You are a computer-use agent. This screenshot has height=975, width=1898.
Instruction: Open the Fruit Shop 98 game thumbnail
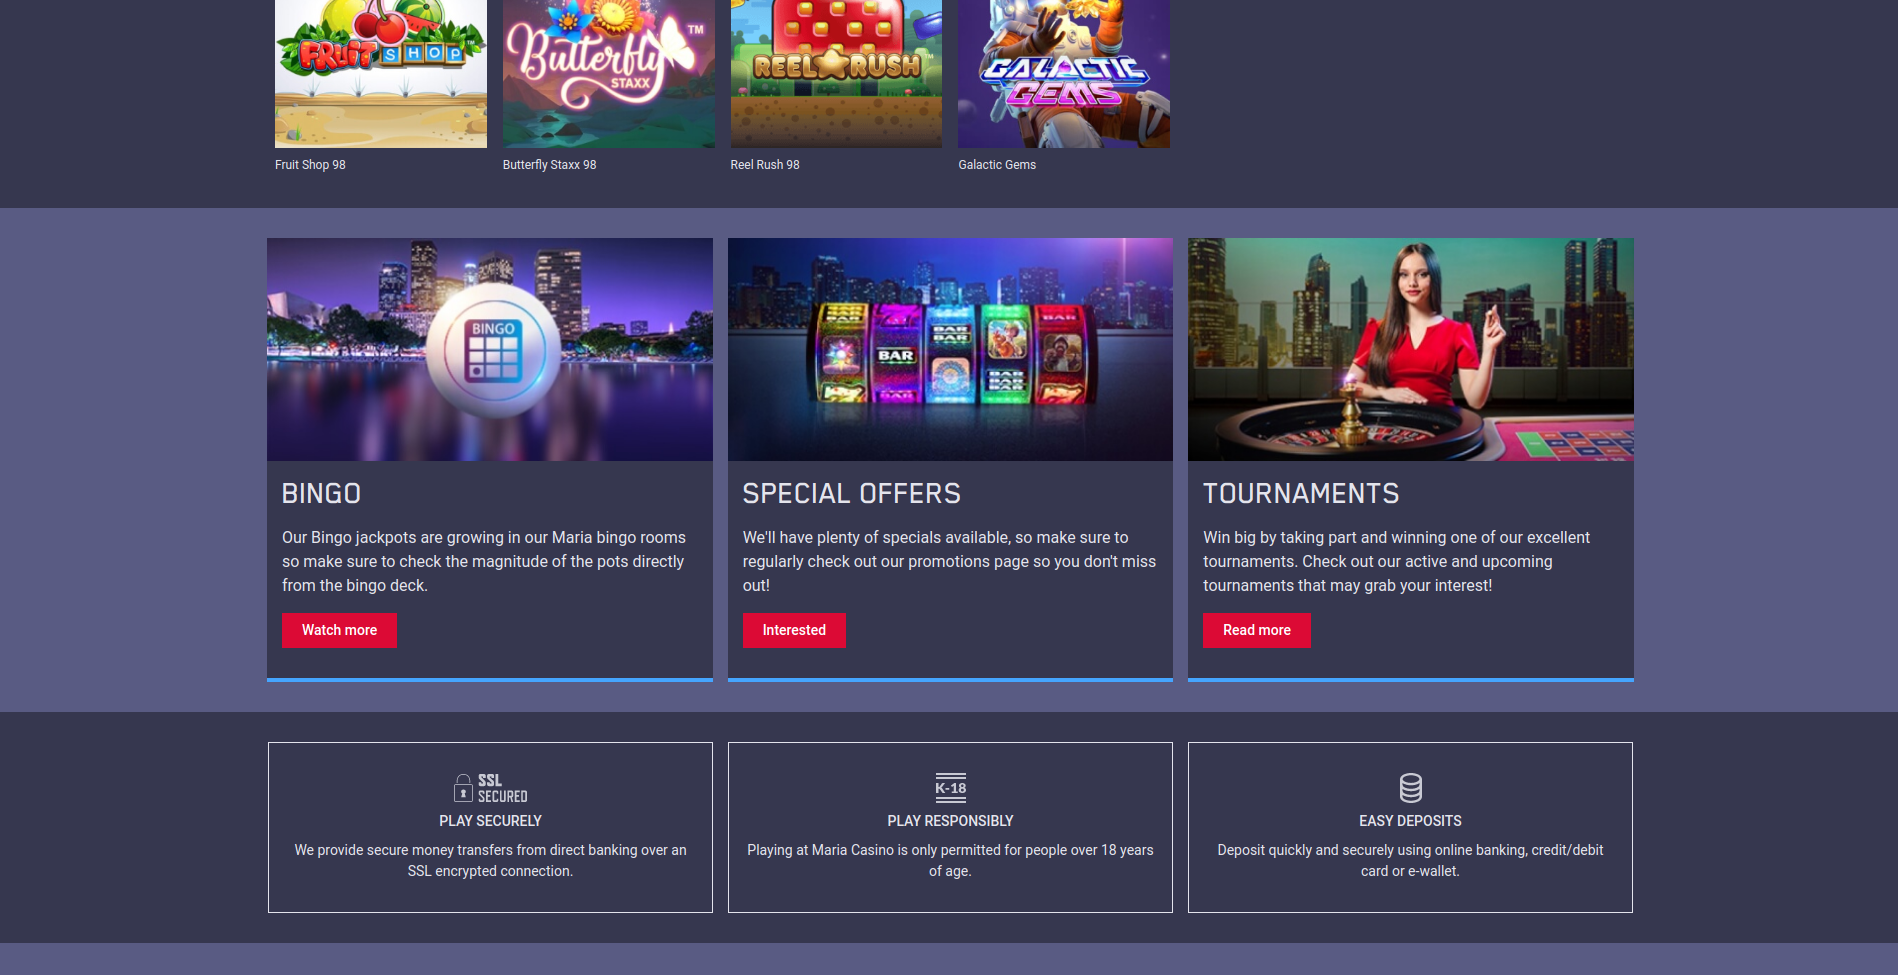tap(381, 74)
